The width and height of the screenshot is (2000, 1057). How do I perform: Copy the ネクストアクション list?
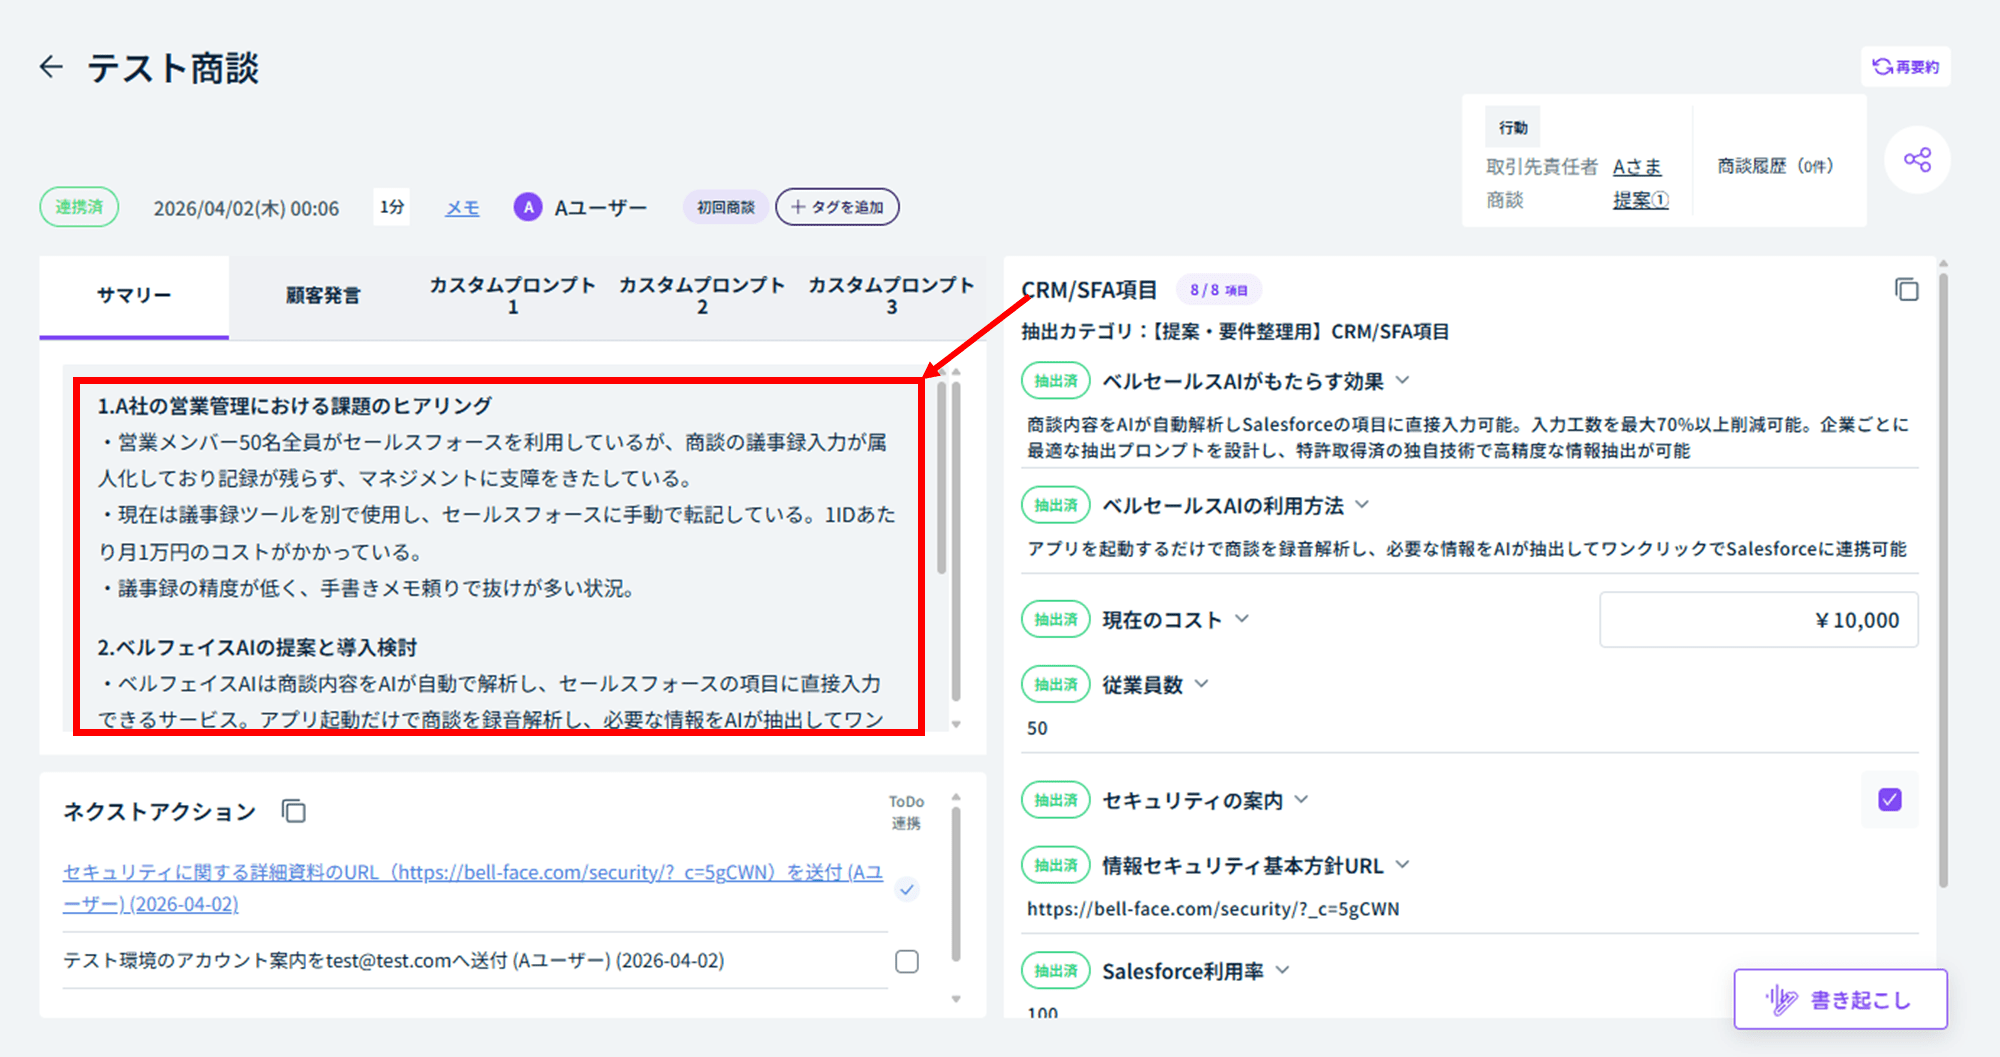(293, 811)
